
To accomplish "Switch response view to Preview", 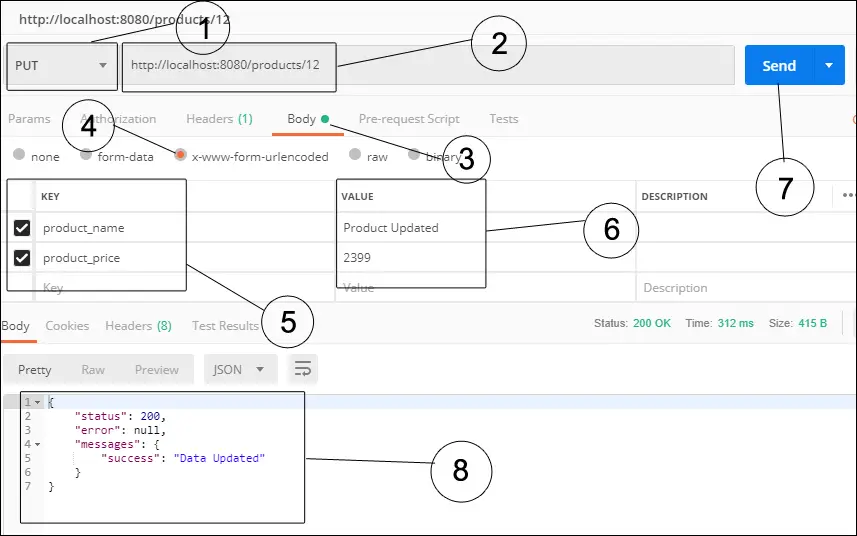I will pos(157,370).
